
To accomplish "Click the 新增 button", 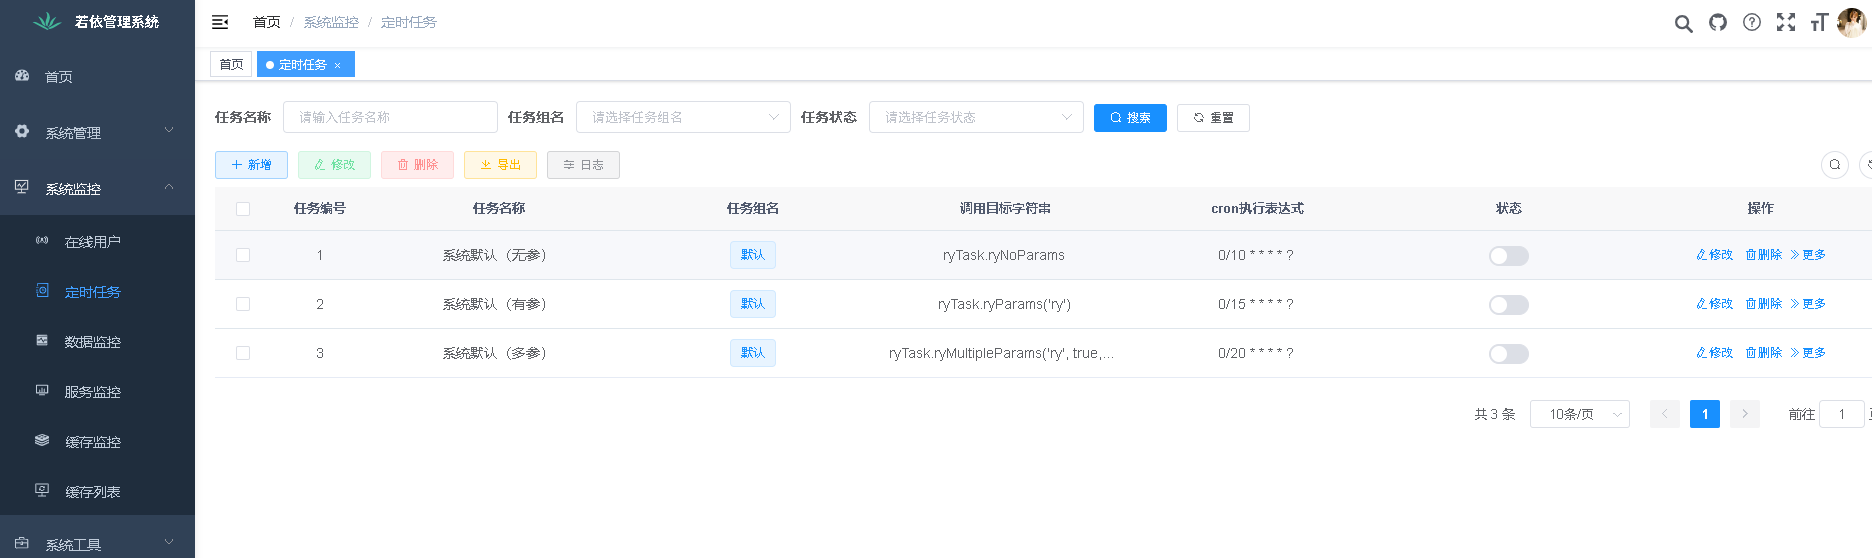I will tap(251, 165).
